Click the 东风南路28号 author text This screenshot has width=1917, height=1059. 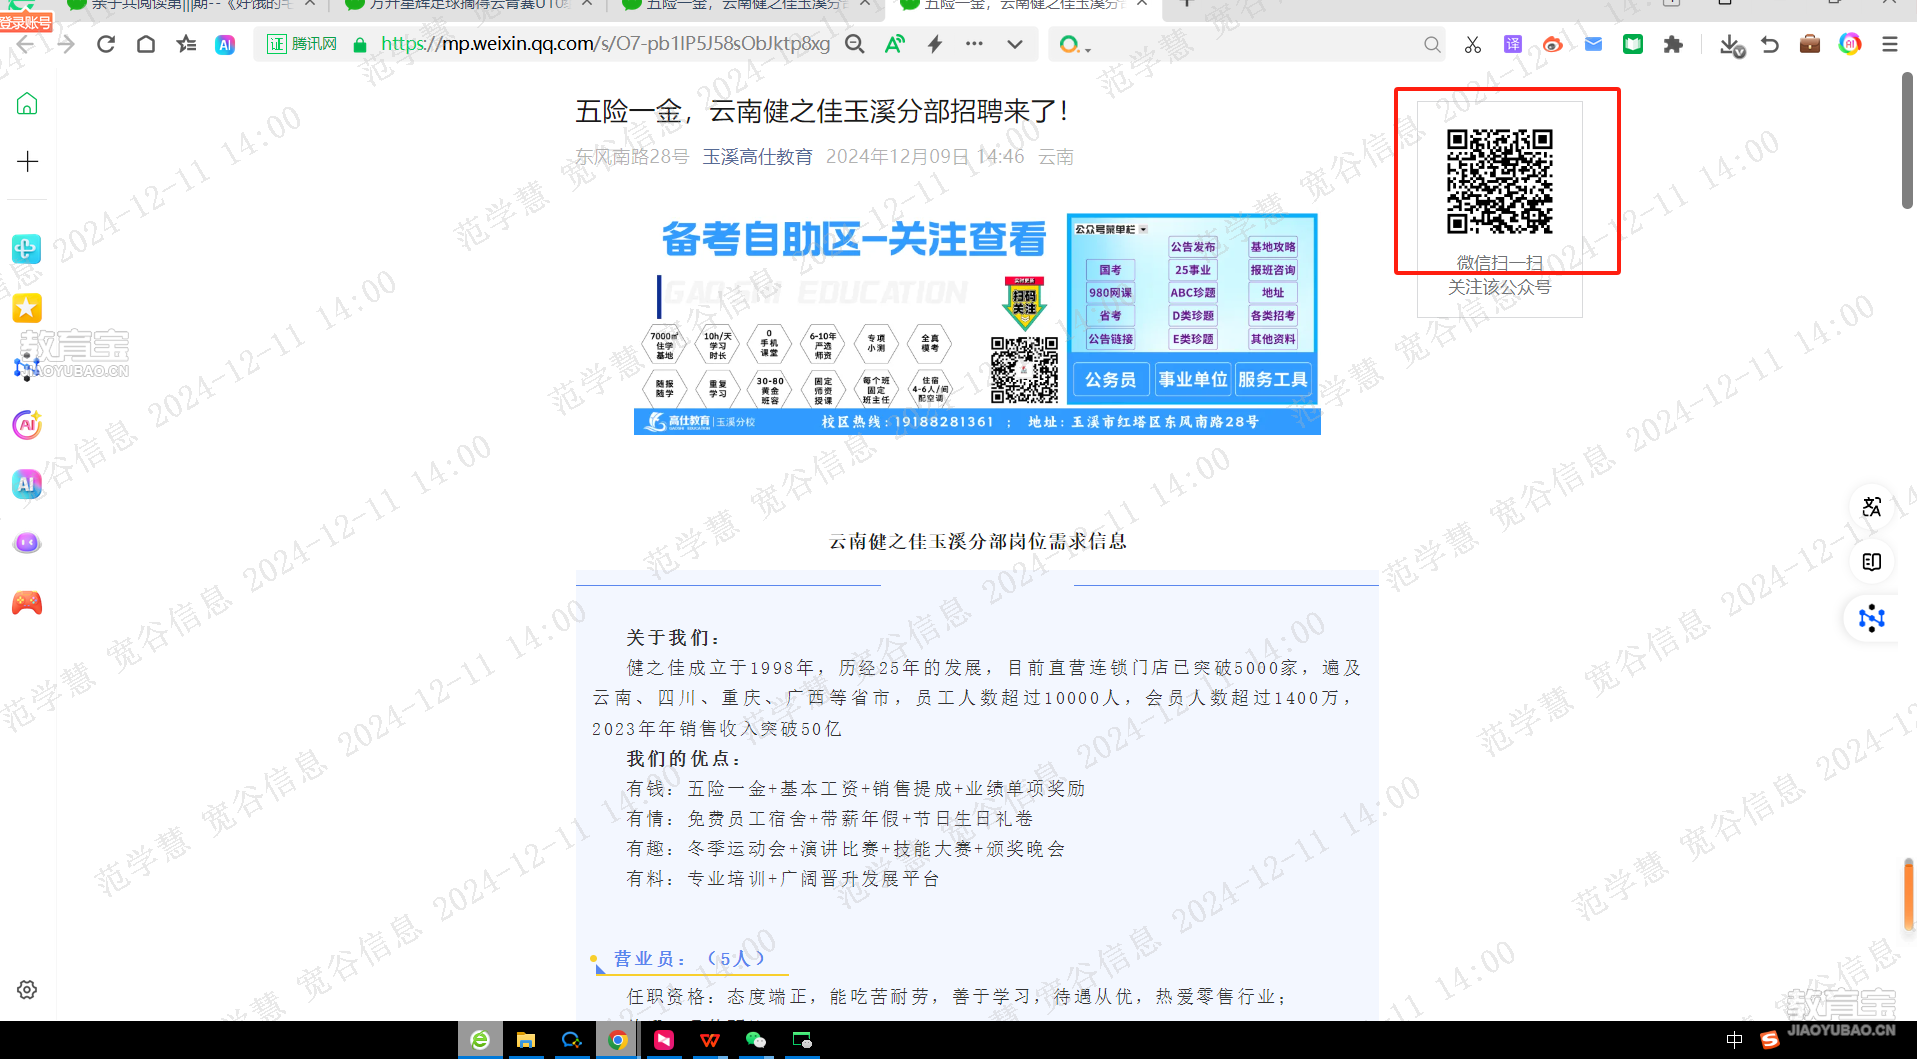[632, 157]
